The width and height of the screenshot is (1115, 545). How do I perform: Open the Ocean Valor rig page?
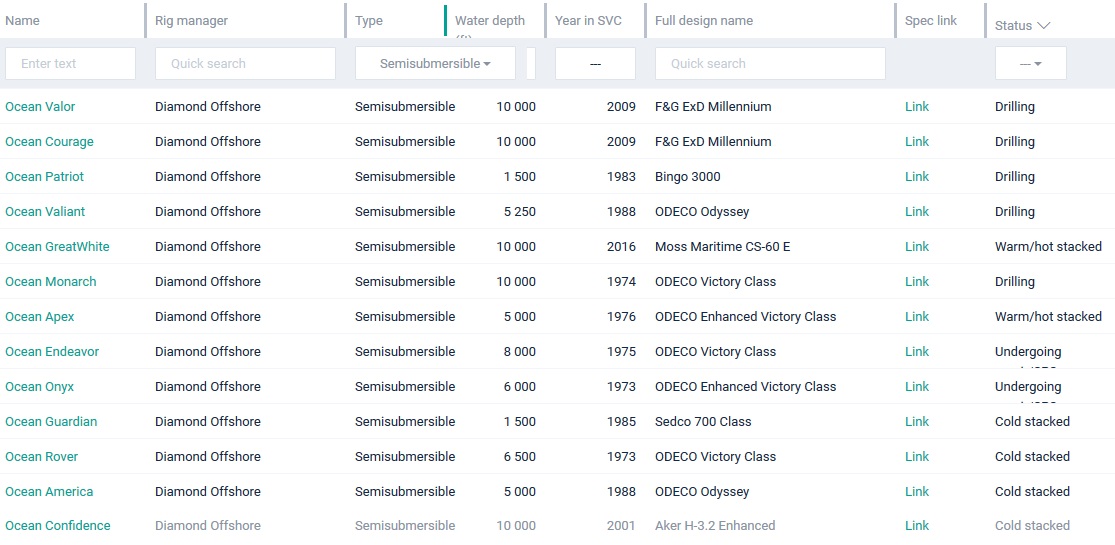pyautogui.click(x=40, y=107)
